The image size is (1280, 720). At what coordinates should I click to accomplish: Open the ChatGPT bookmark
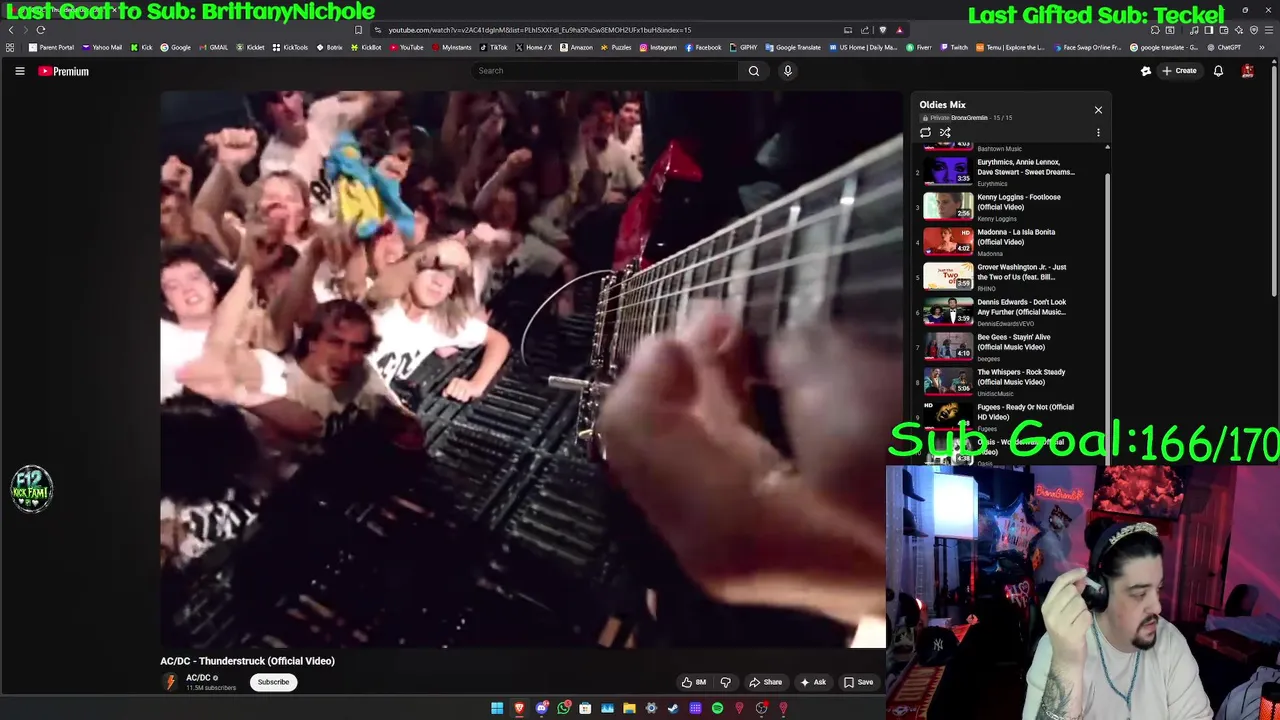tap(1224, 47)
